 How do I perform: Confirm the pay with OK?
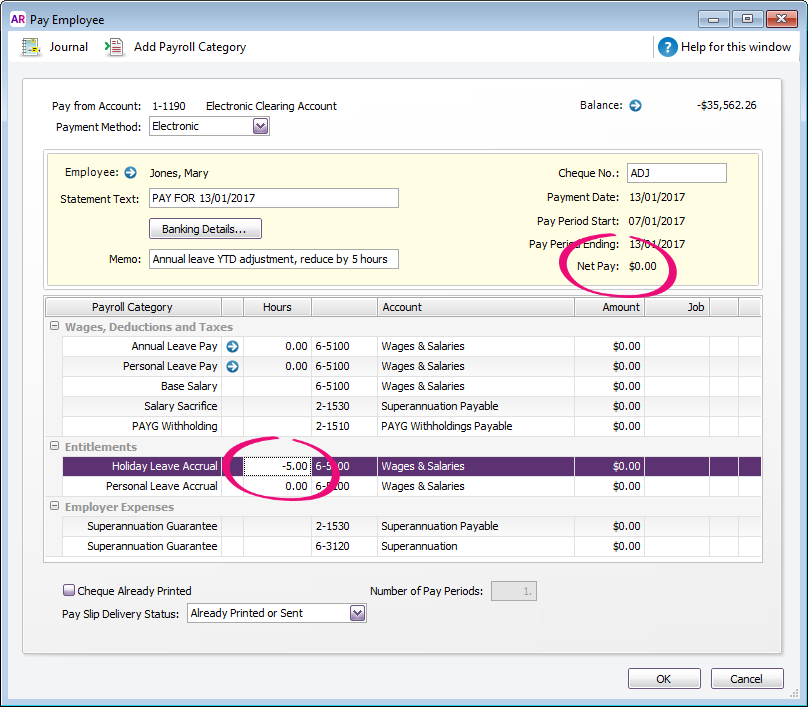point(663,678)
